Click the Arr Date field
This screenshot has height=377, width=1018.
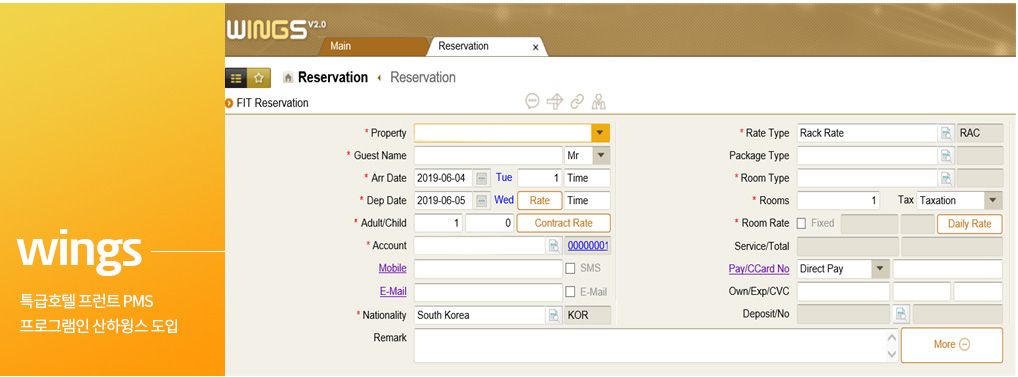point(443,178)
